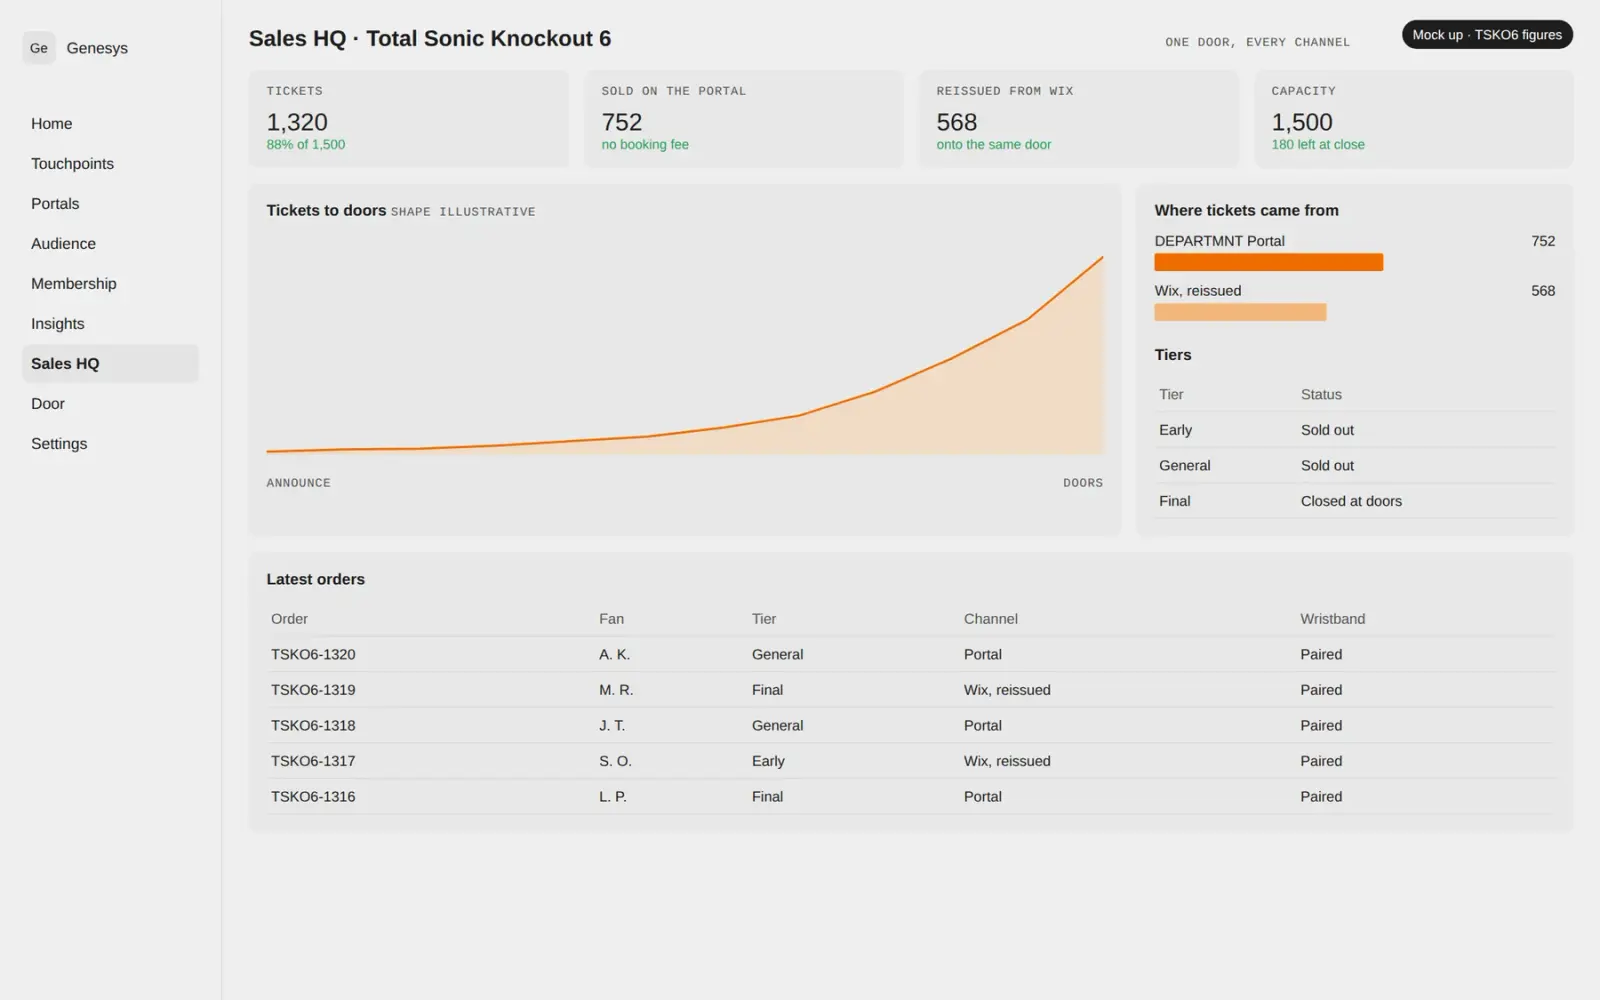1600x1000 pixels.
Task: Click the Sales HQ page title
Action: coord(430,39)
